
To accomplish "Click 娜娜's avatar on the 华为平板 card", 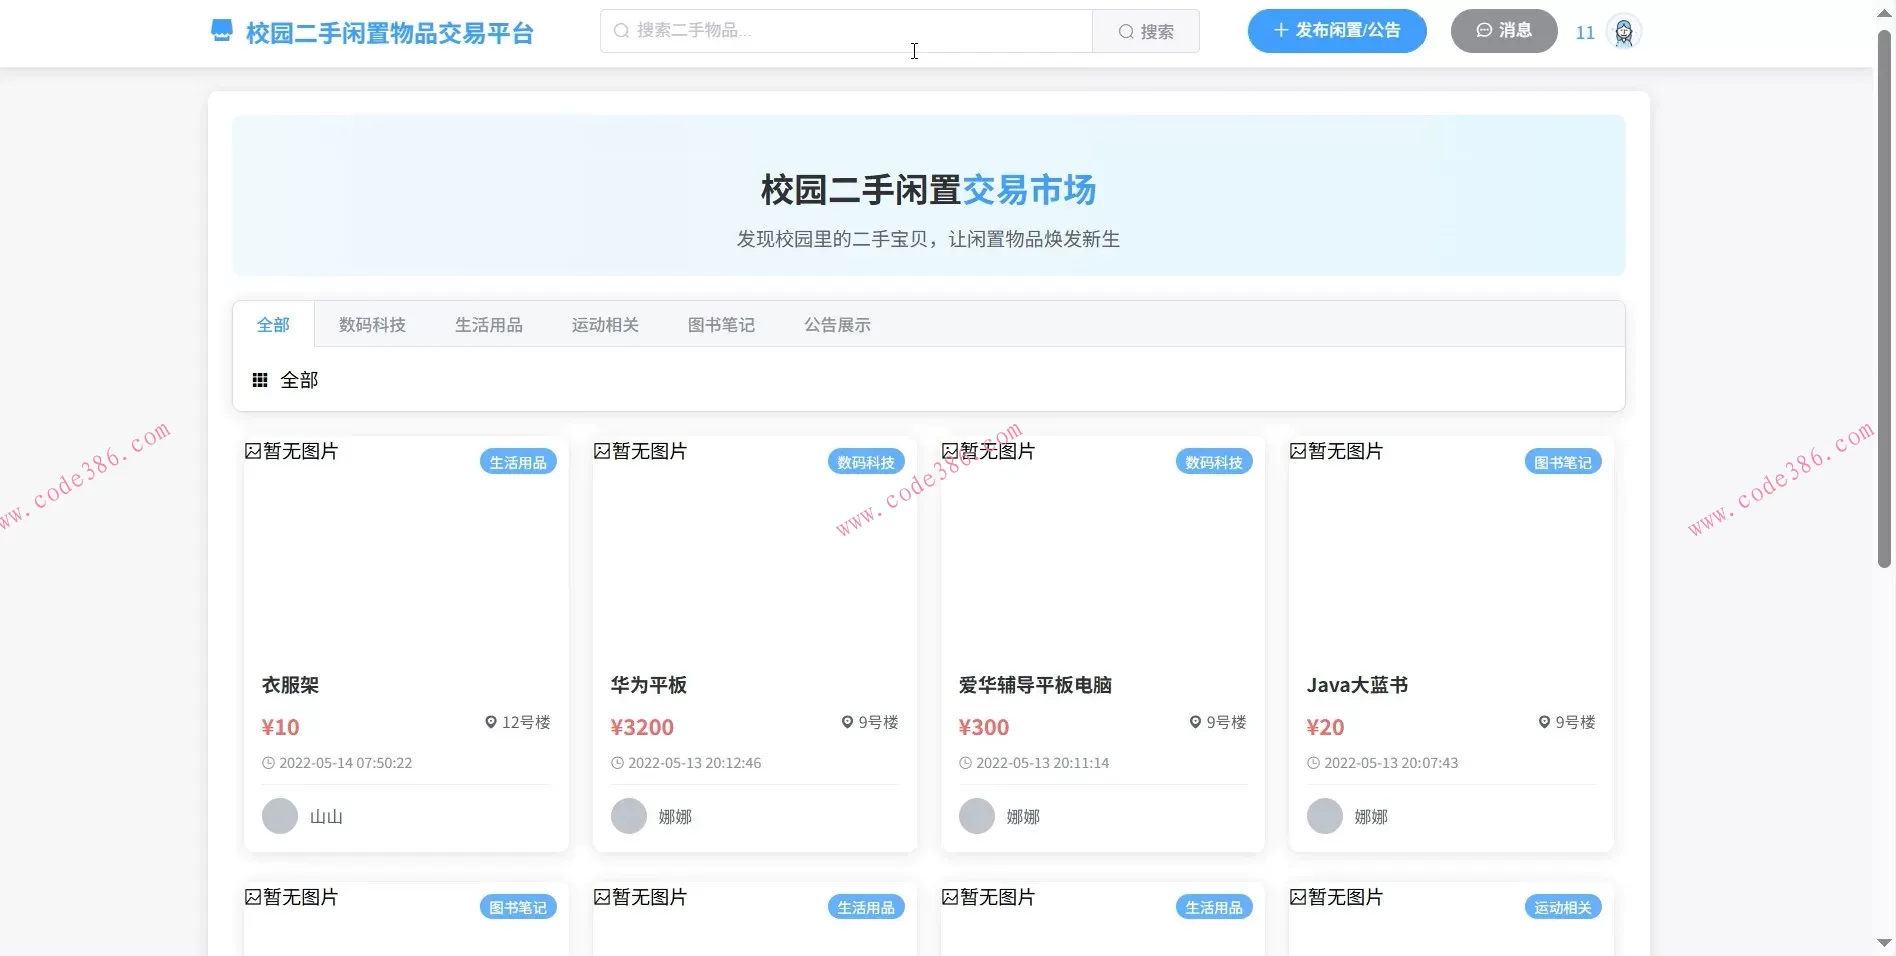I will click(628, 816).
